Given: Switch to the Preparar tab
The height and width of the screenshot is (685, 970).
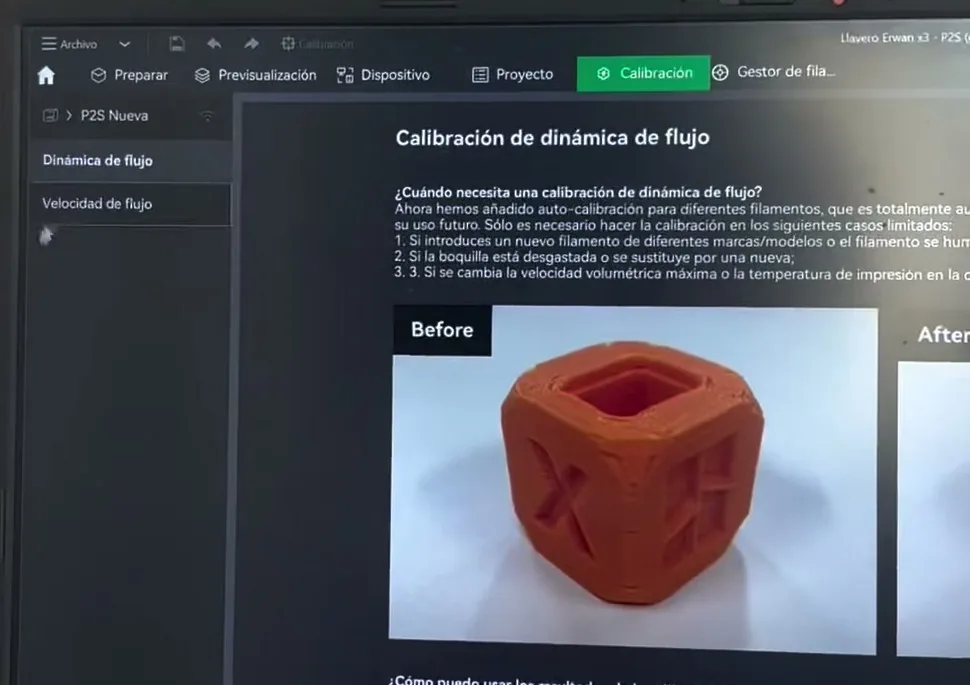Looking at the screenshot, I should click(129, 75).
